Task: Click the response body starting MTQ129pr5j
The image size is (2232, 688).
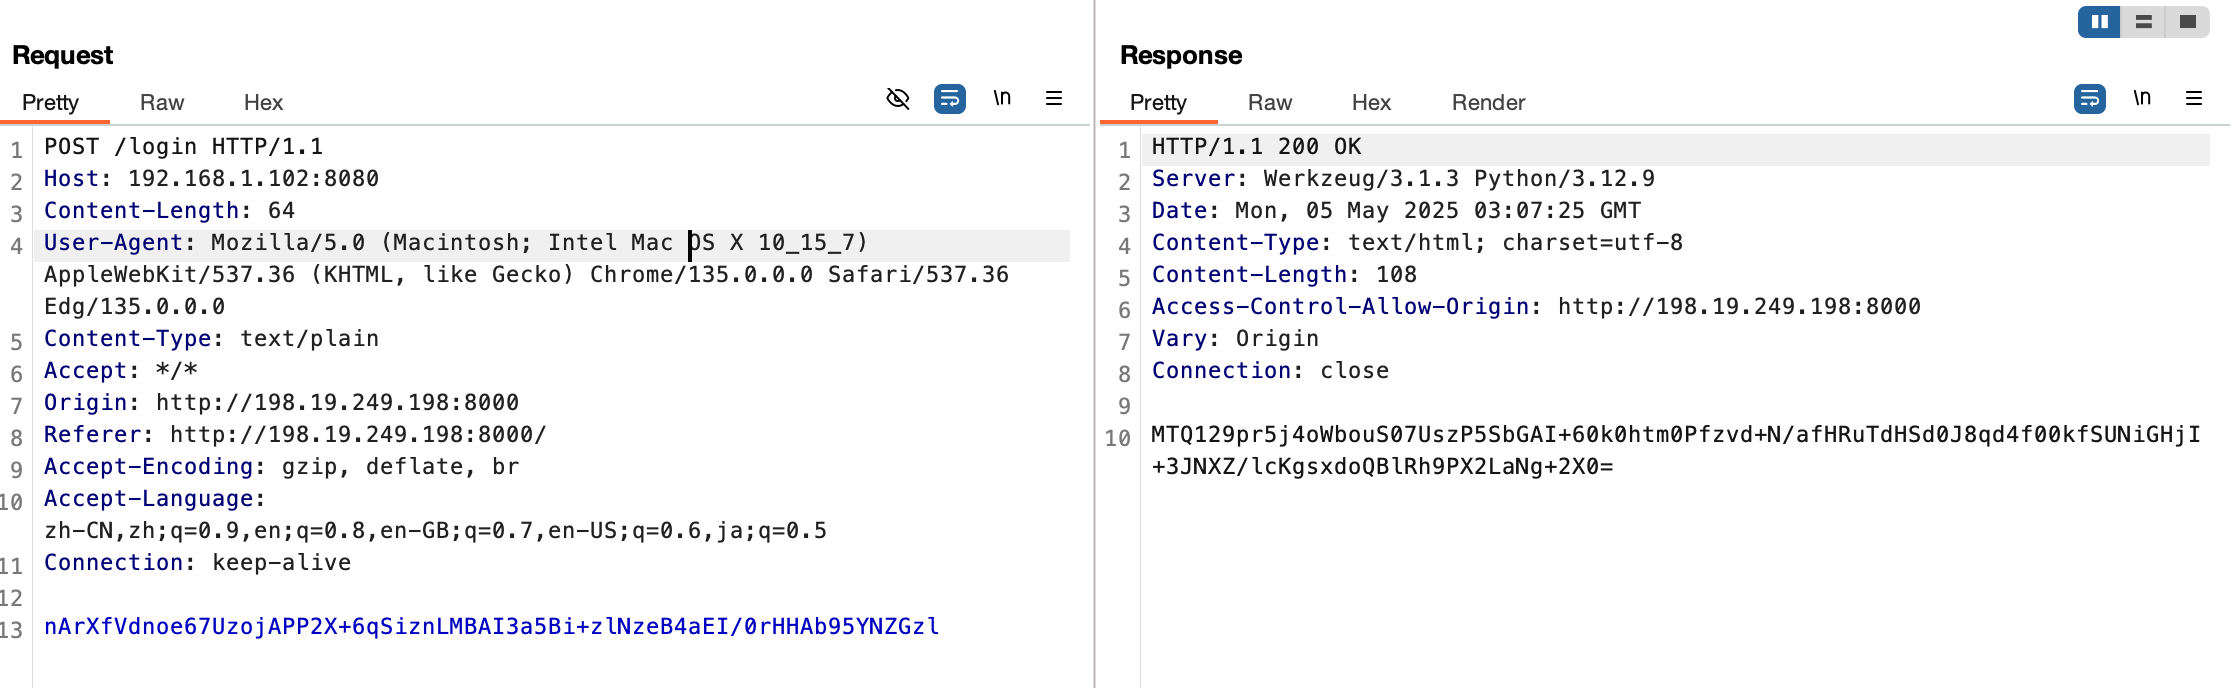Action: pos(1676,451)
